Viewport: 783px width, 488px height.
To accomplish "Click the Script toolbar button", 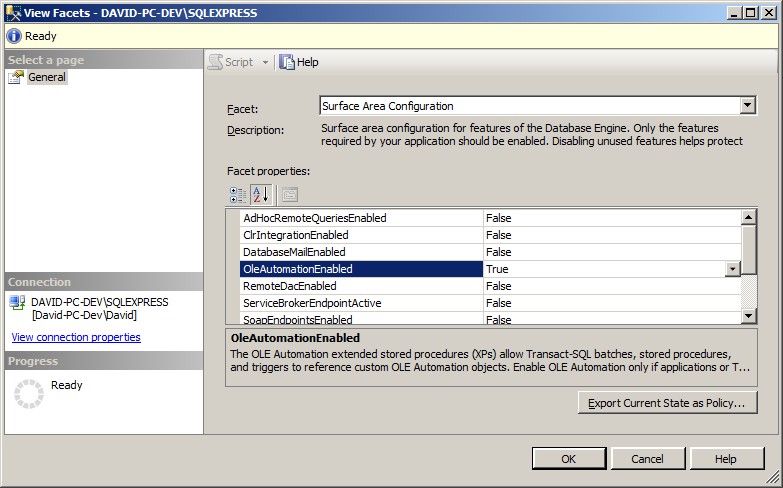I will point(231,62).
